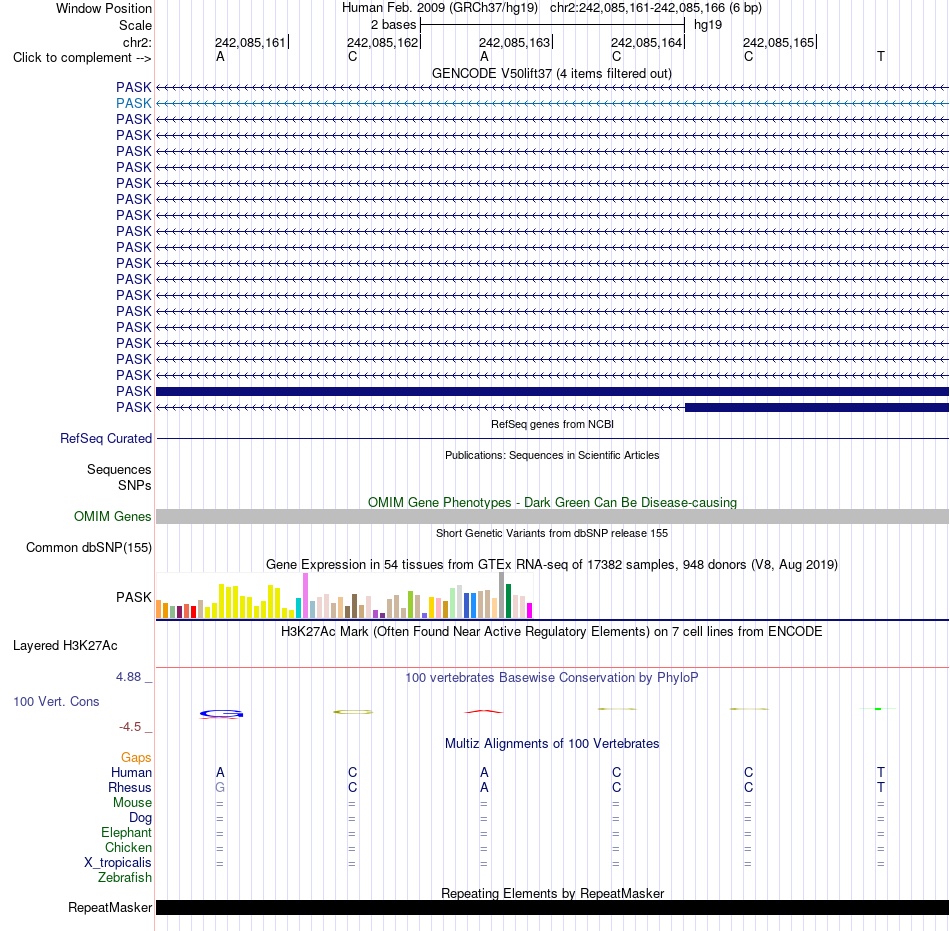The width and height of the screenshot is (950, 931).
Task: Select the Human alignment row label
Action: click(x=131, y=772)
